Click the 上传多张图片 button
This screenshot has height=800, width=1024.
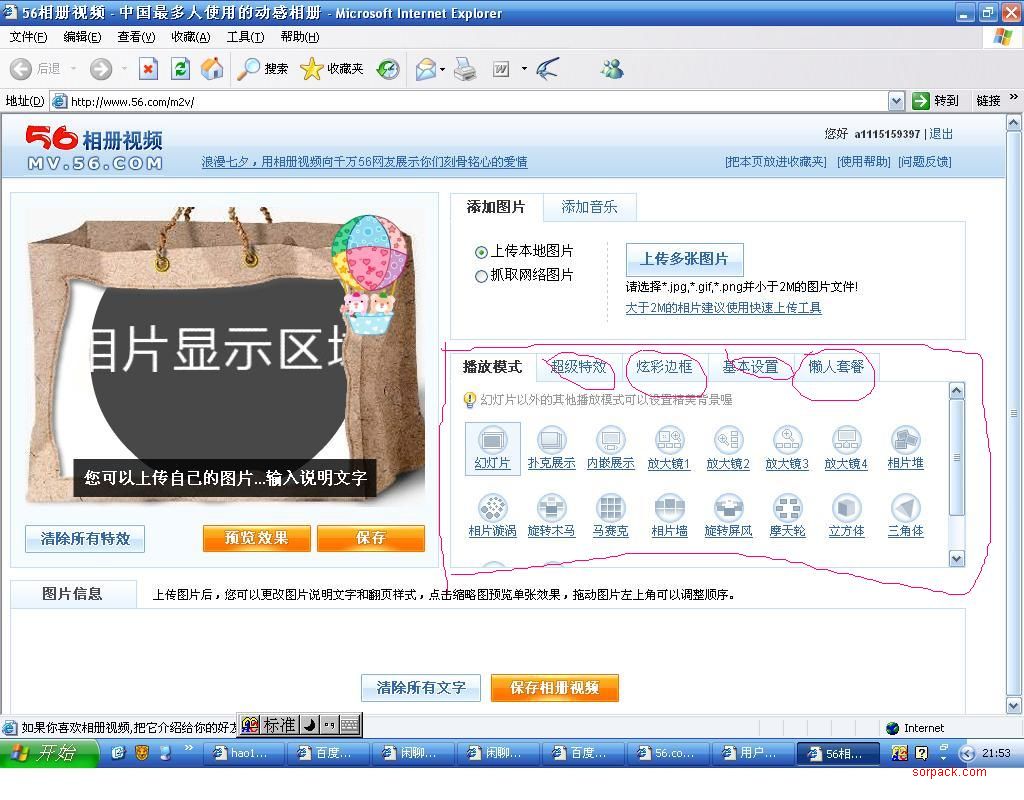click(684, 259)
